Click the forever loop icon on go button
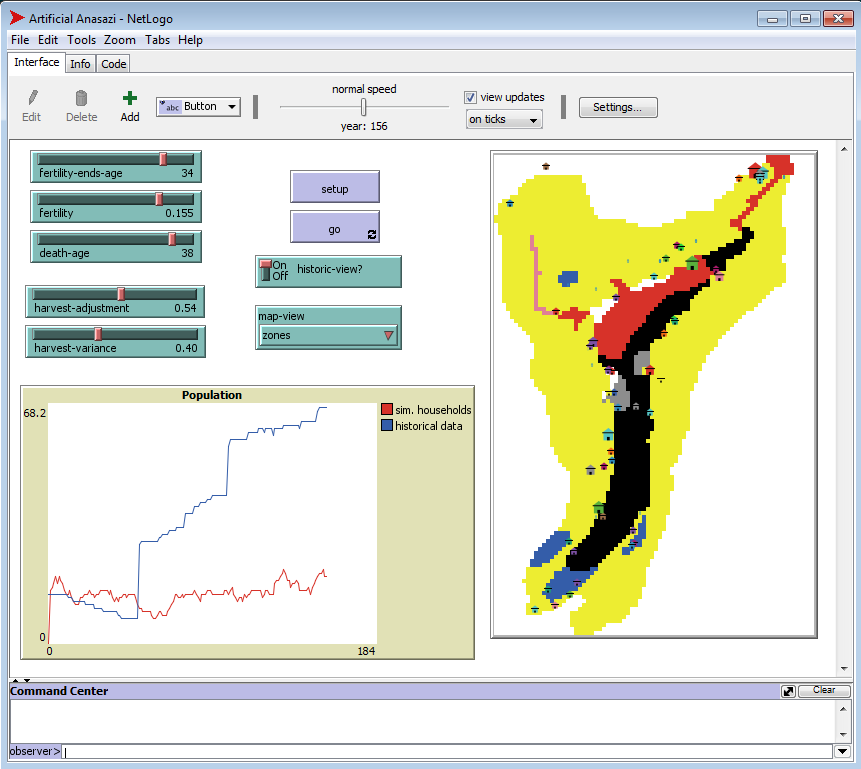The image size is (861, 769). click(372, 234)
